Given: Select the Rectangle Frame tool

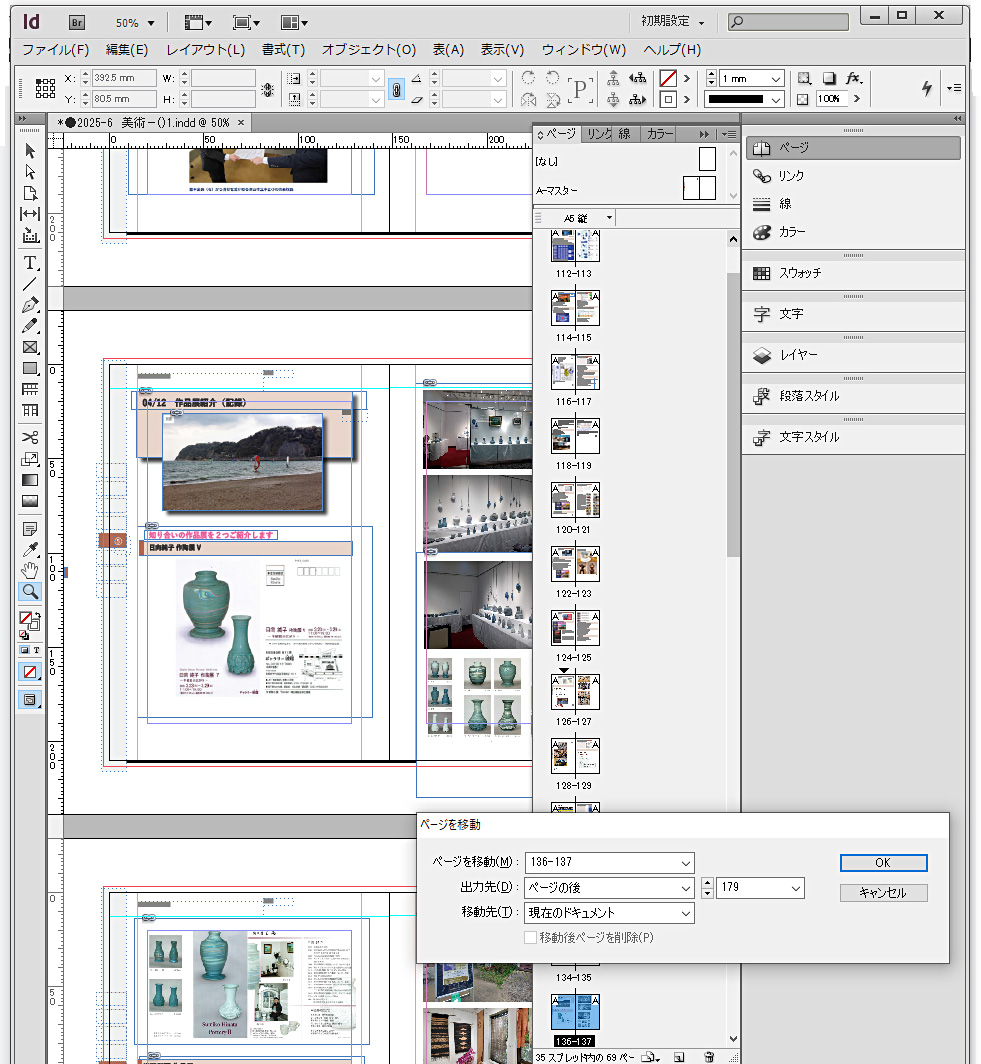Looking at the screenshot, I should coord(30,347).
